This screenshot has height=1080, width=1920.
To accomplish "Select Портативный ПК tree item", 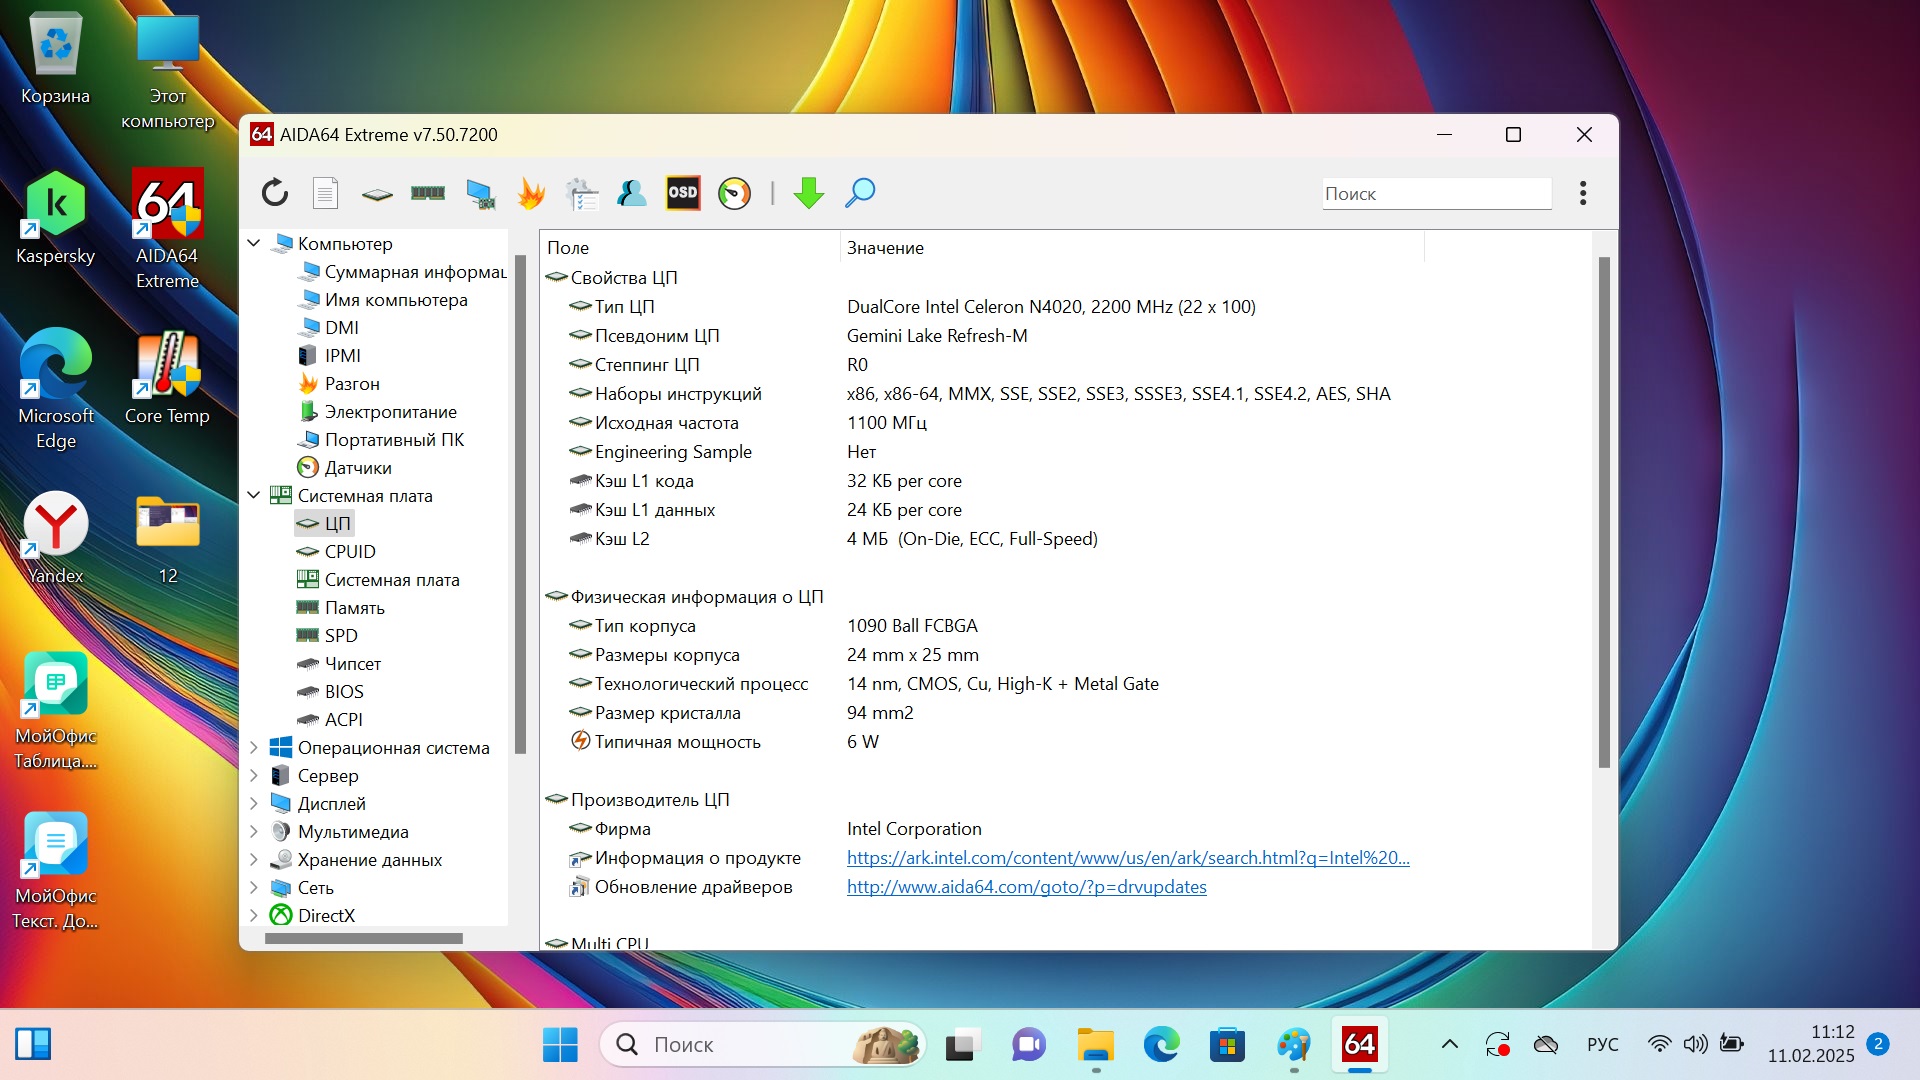I will pos(381,439).
